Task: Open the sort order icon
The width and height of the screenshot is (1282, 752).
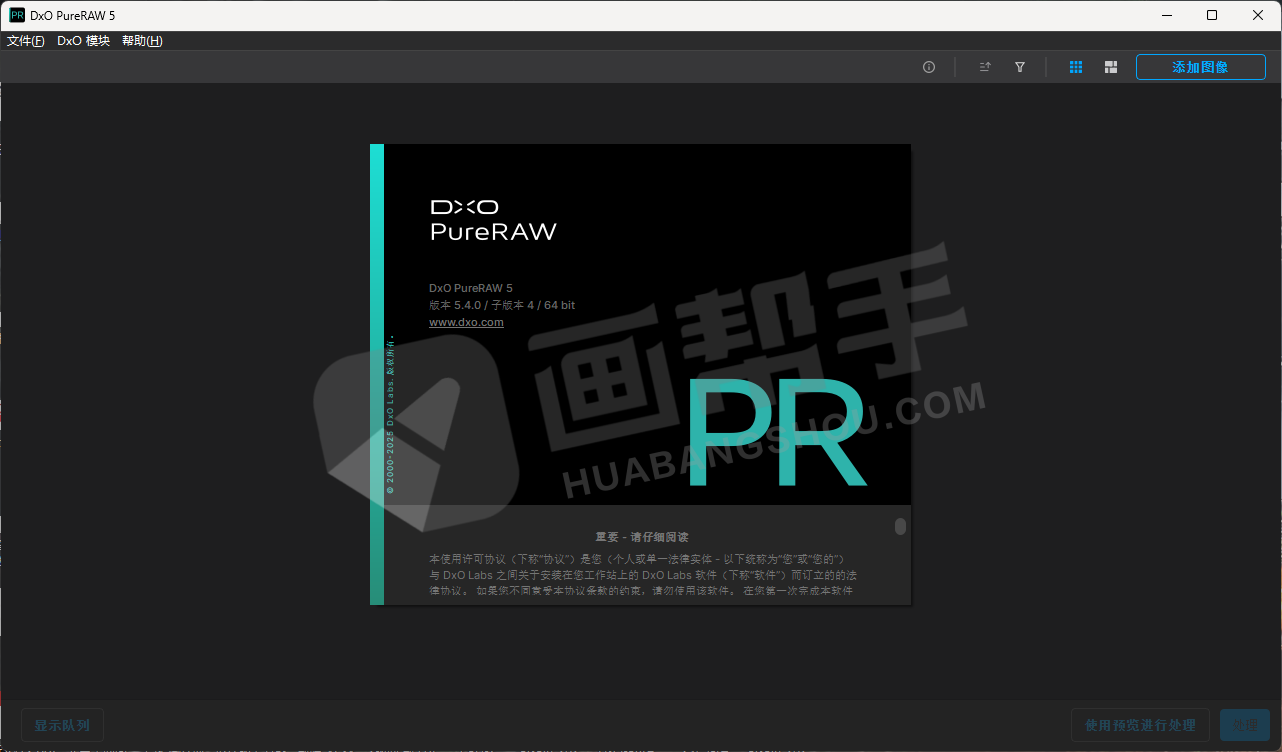Action: point(985,67)
